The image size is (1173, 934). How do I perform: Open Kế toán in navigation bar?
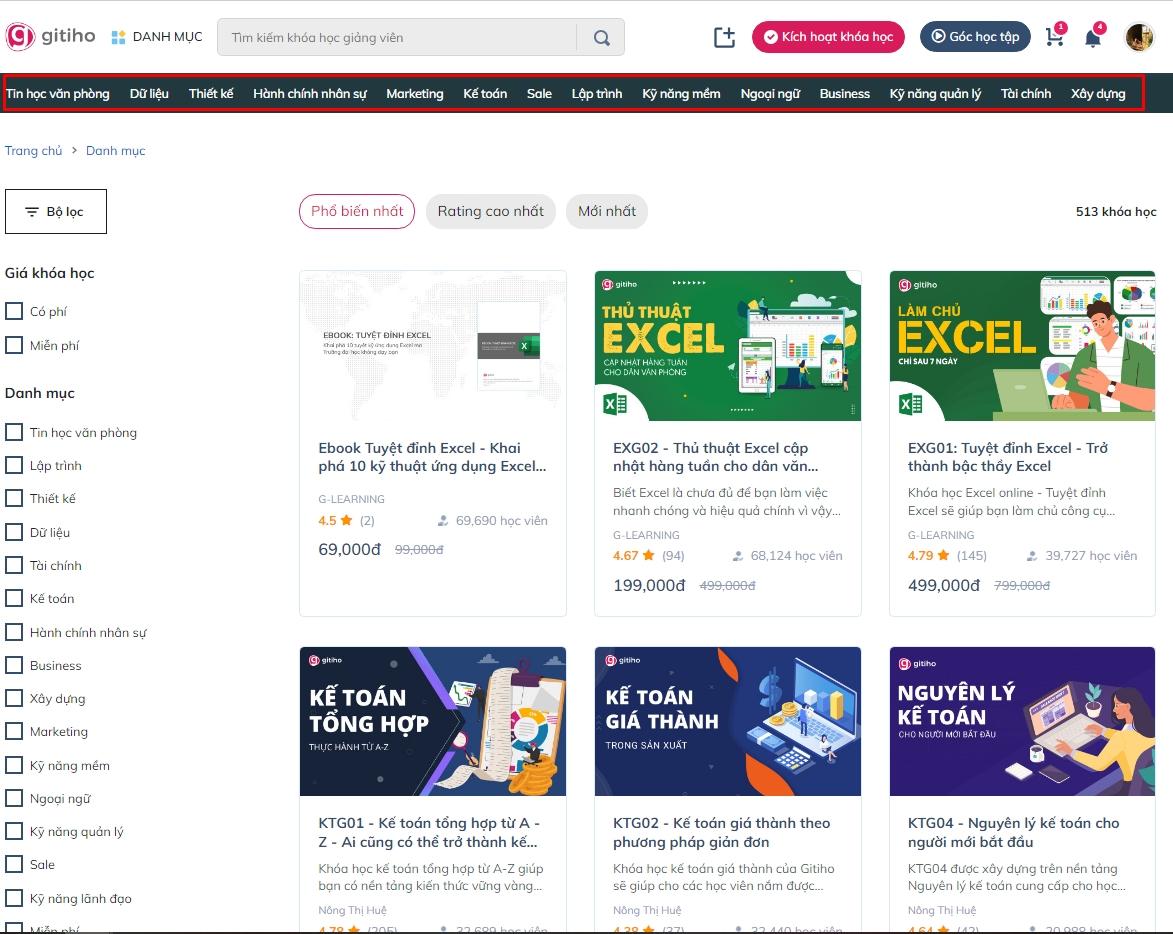(x=485, y=93)
